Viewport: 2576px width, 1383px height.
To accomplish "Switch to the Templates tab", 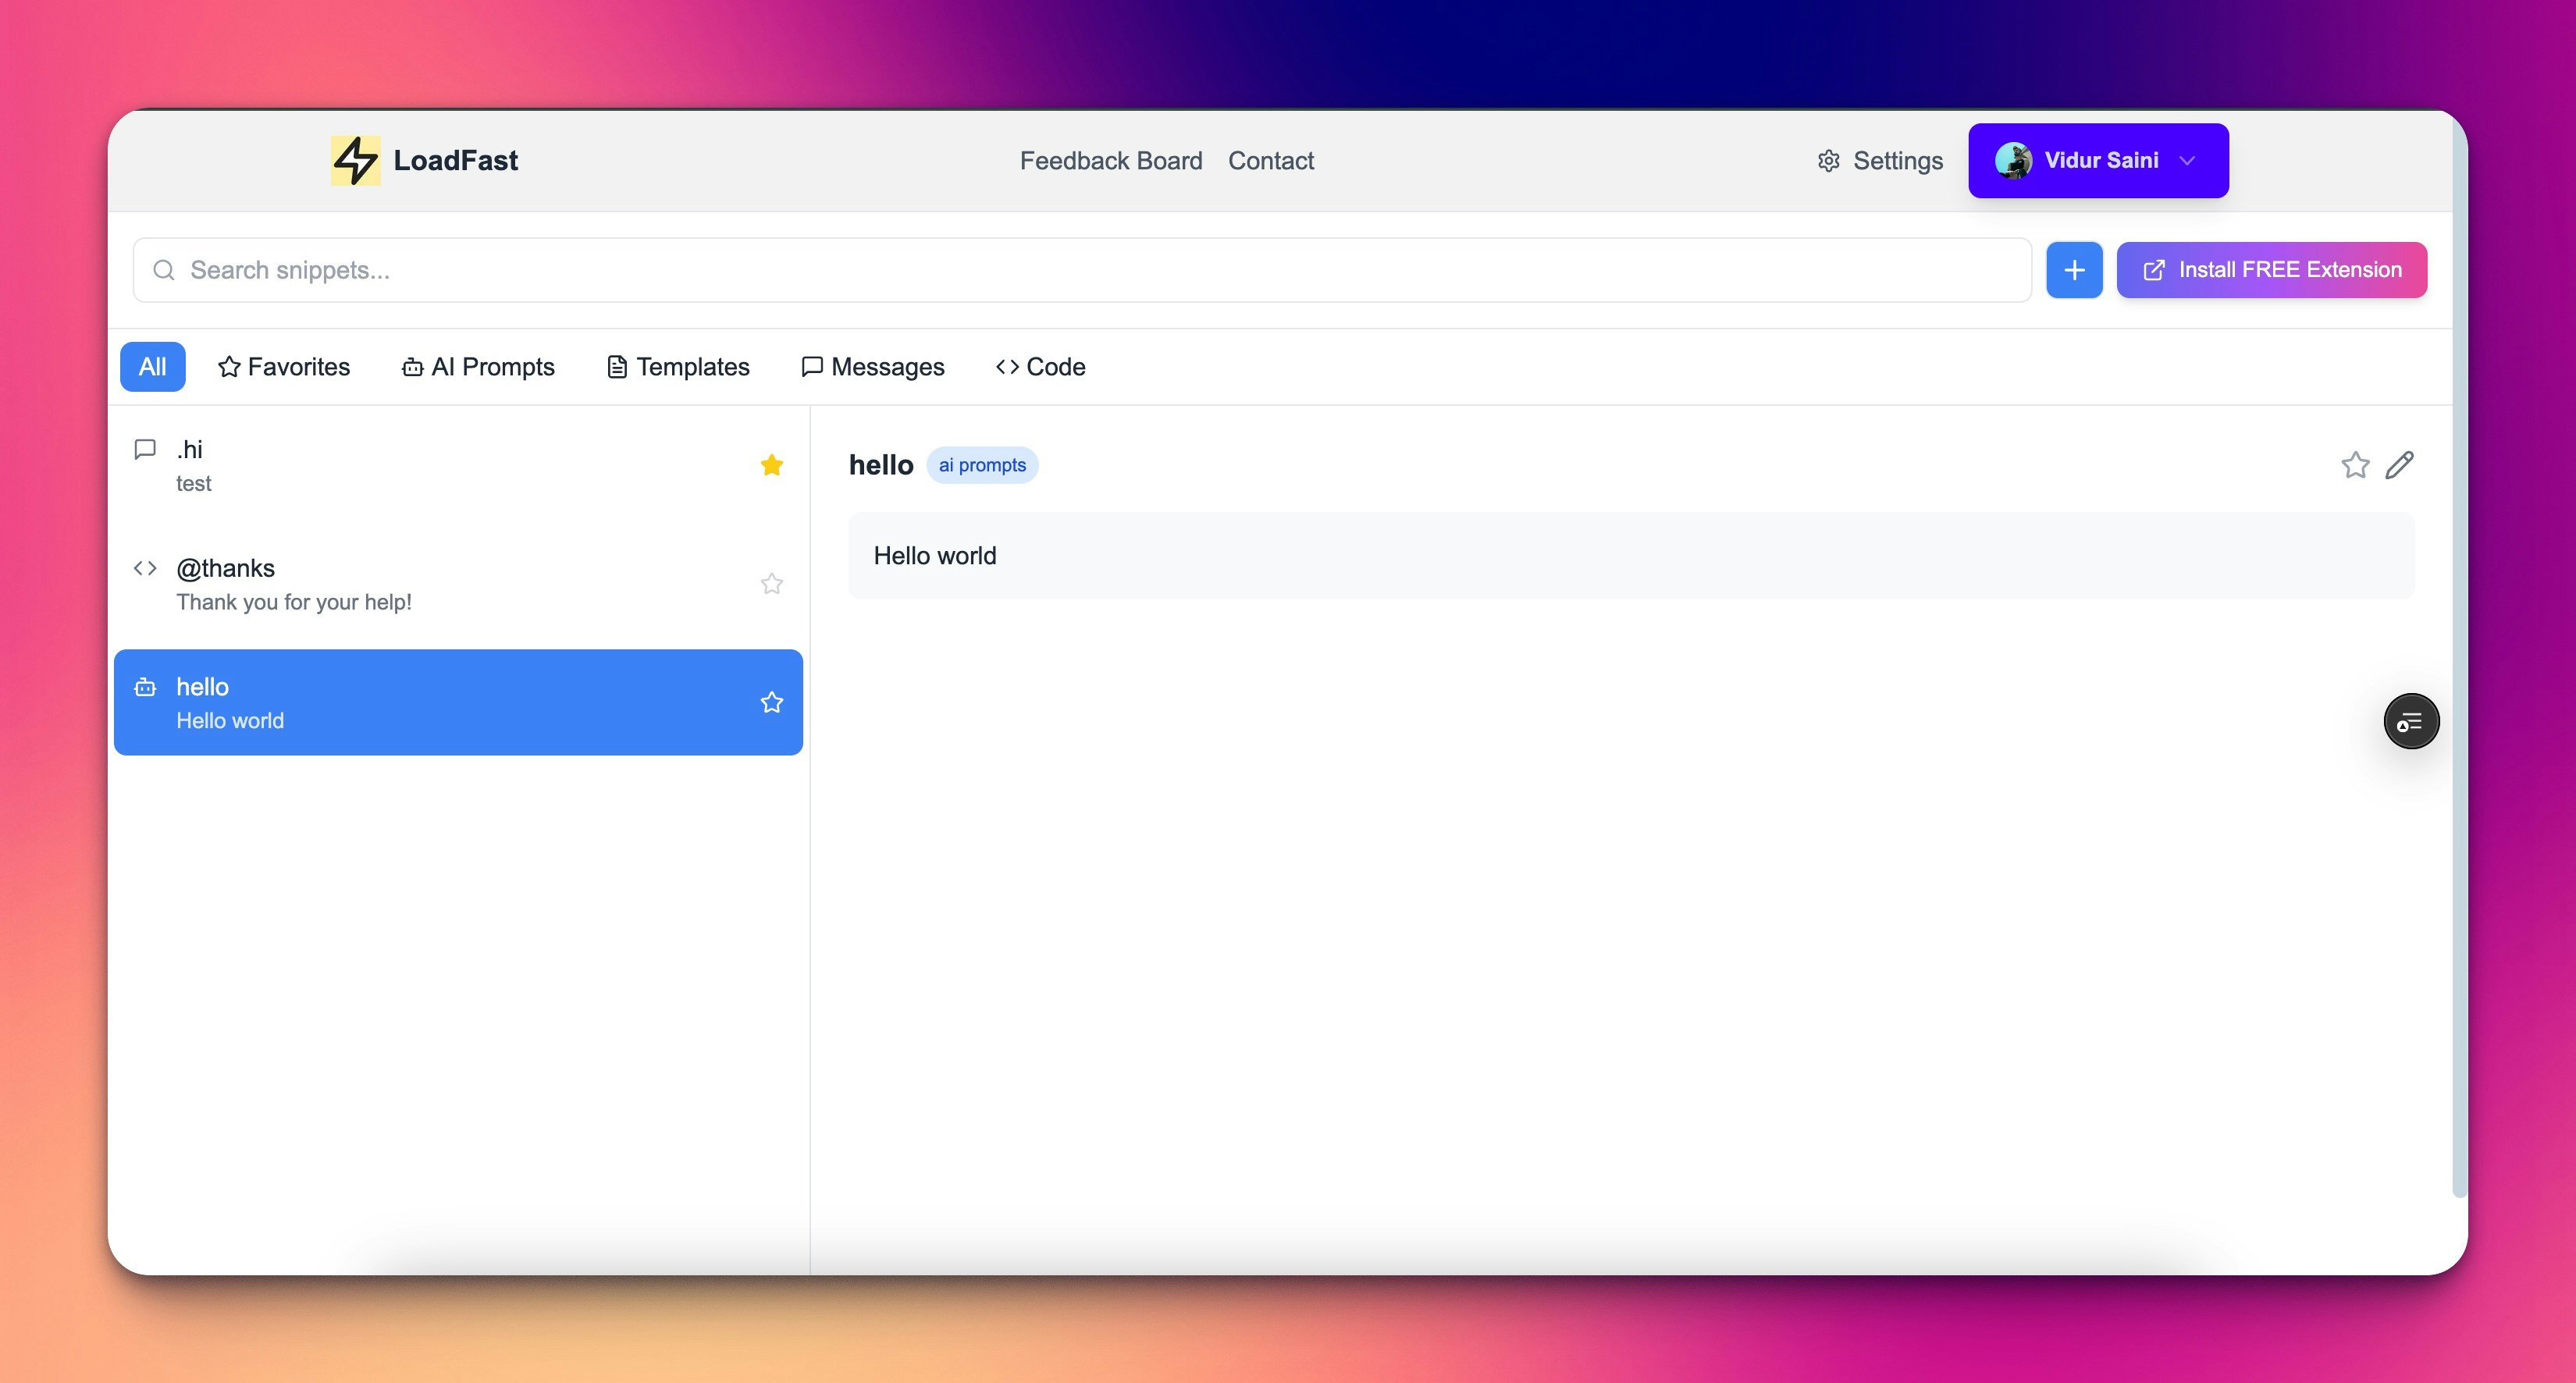I will [x=678, y=367].
